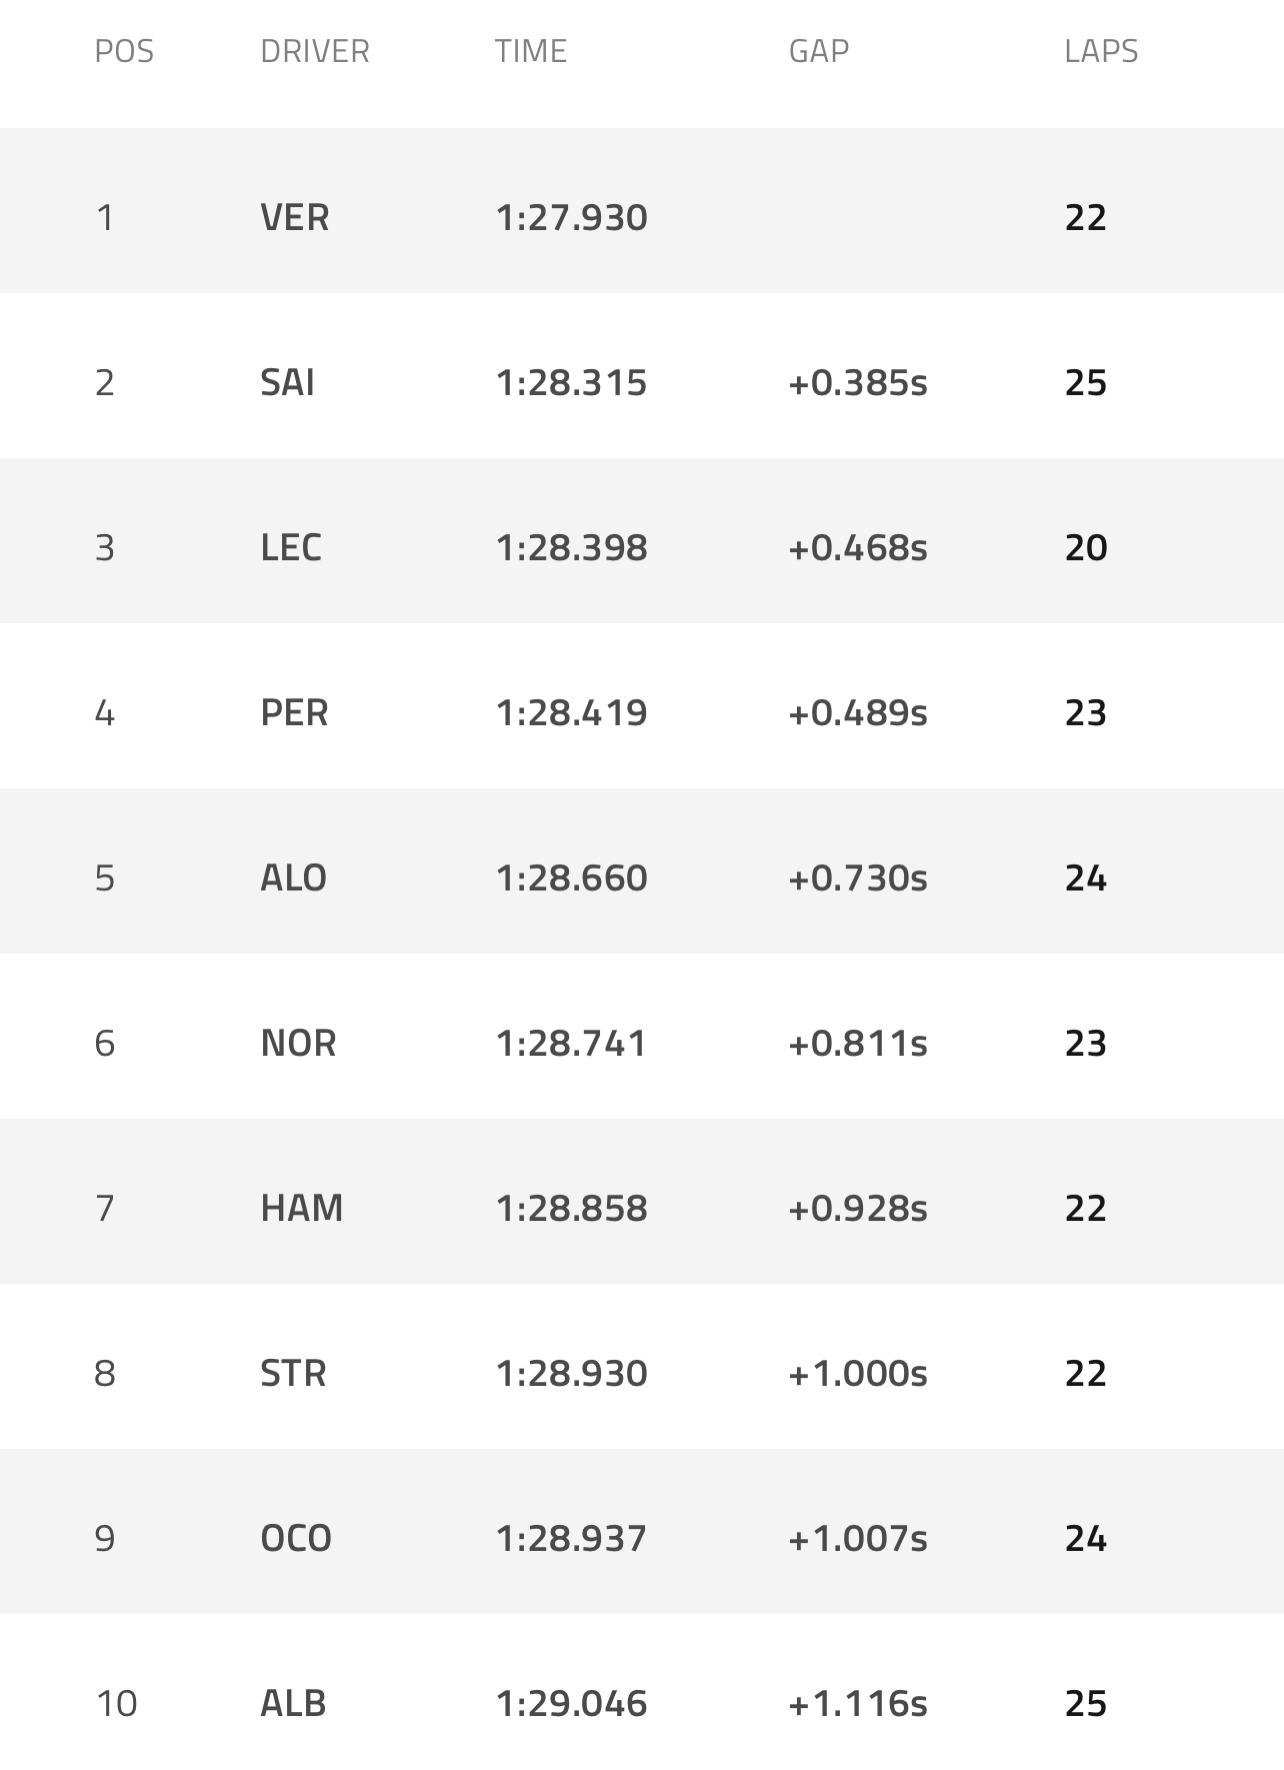Select driver SAI in second row
Screen dimensions: 1284x1770
click(287, 382)
